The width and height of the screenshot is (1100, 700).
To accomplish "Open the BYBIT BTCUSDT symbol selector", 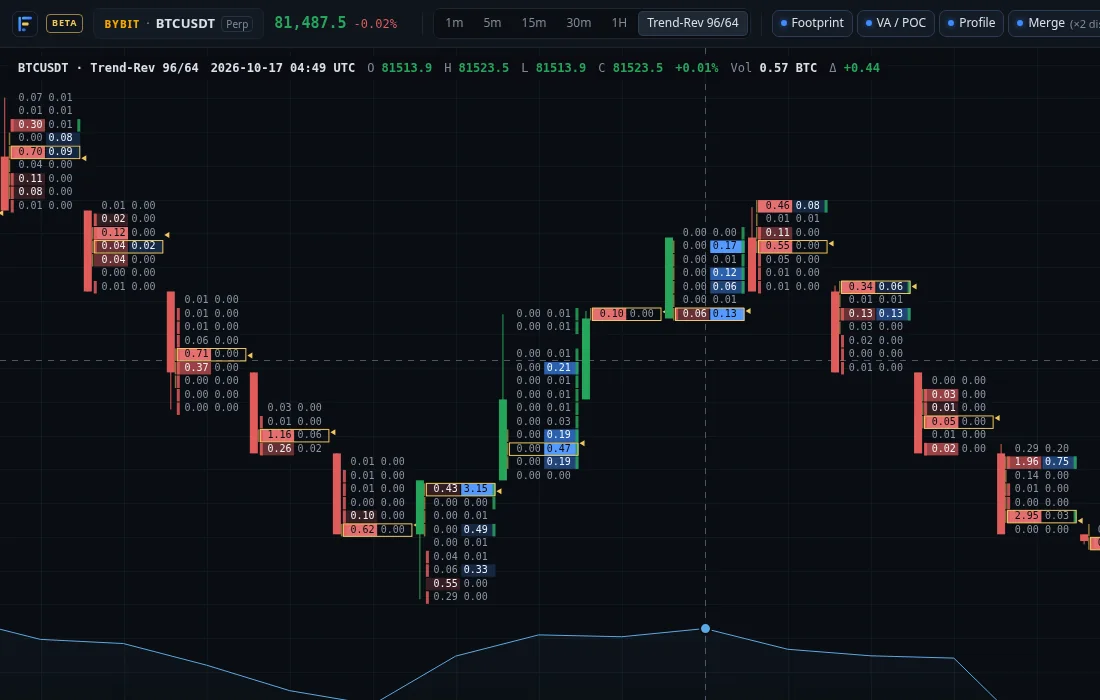I will click(178, 23).
